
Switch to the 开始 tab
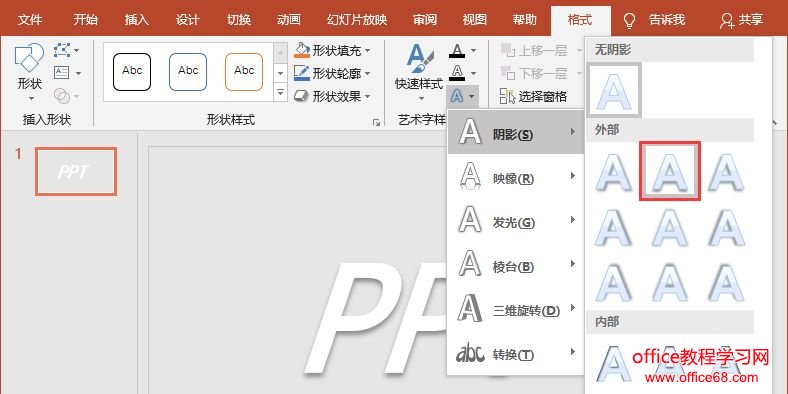pyautogui.click(x=85, y=20)
